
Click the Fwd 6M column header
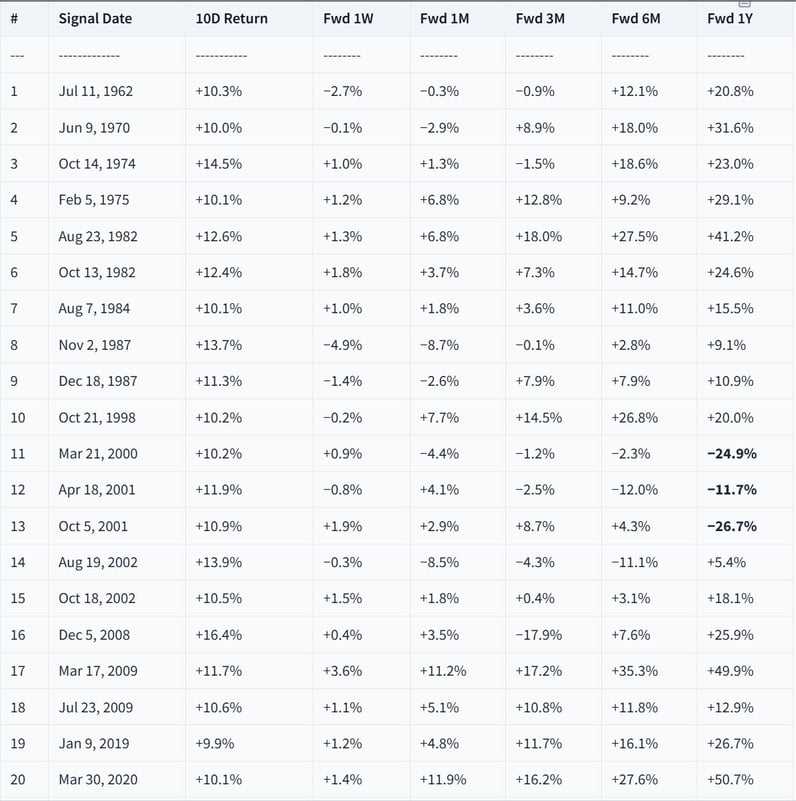pos(636,19)
